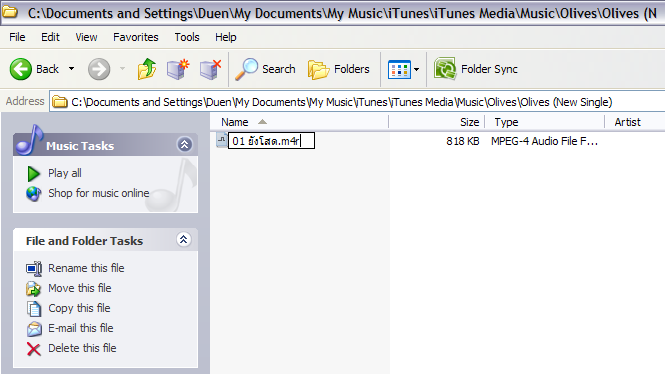Click the Folder Sync toolbar button
The image size is (665, 374).
(x=476, y=69)
